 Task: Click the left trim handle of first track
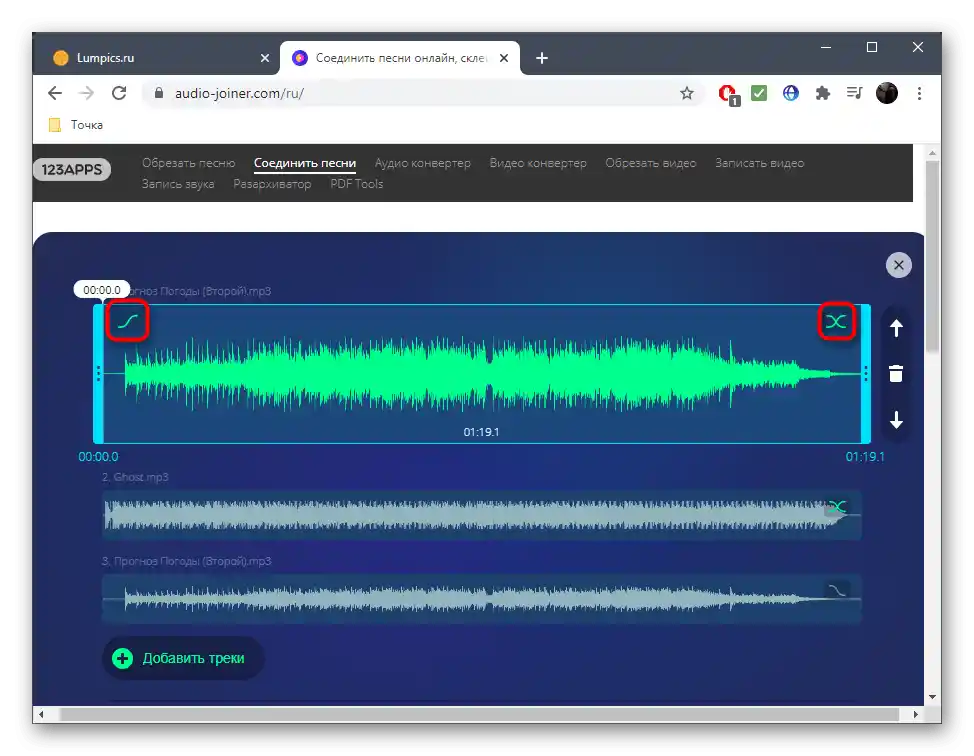coord(98,373)
